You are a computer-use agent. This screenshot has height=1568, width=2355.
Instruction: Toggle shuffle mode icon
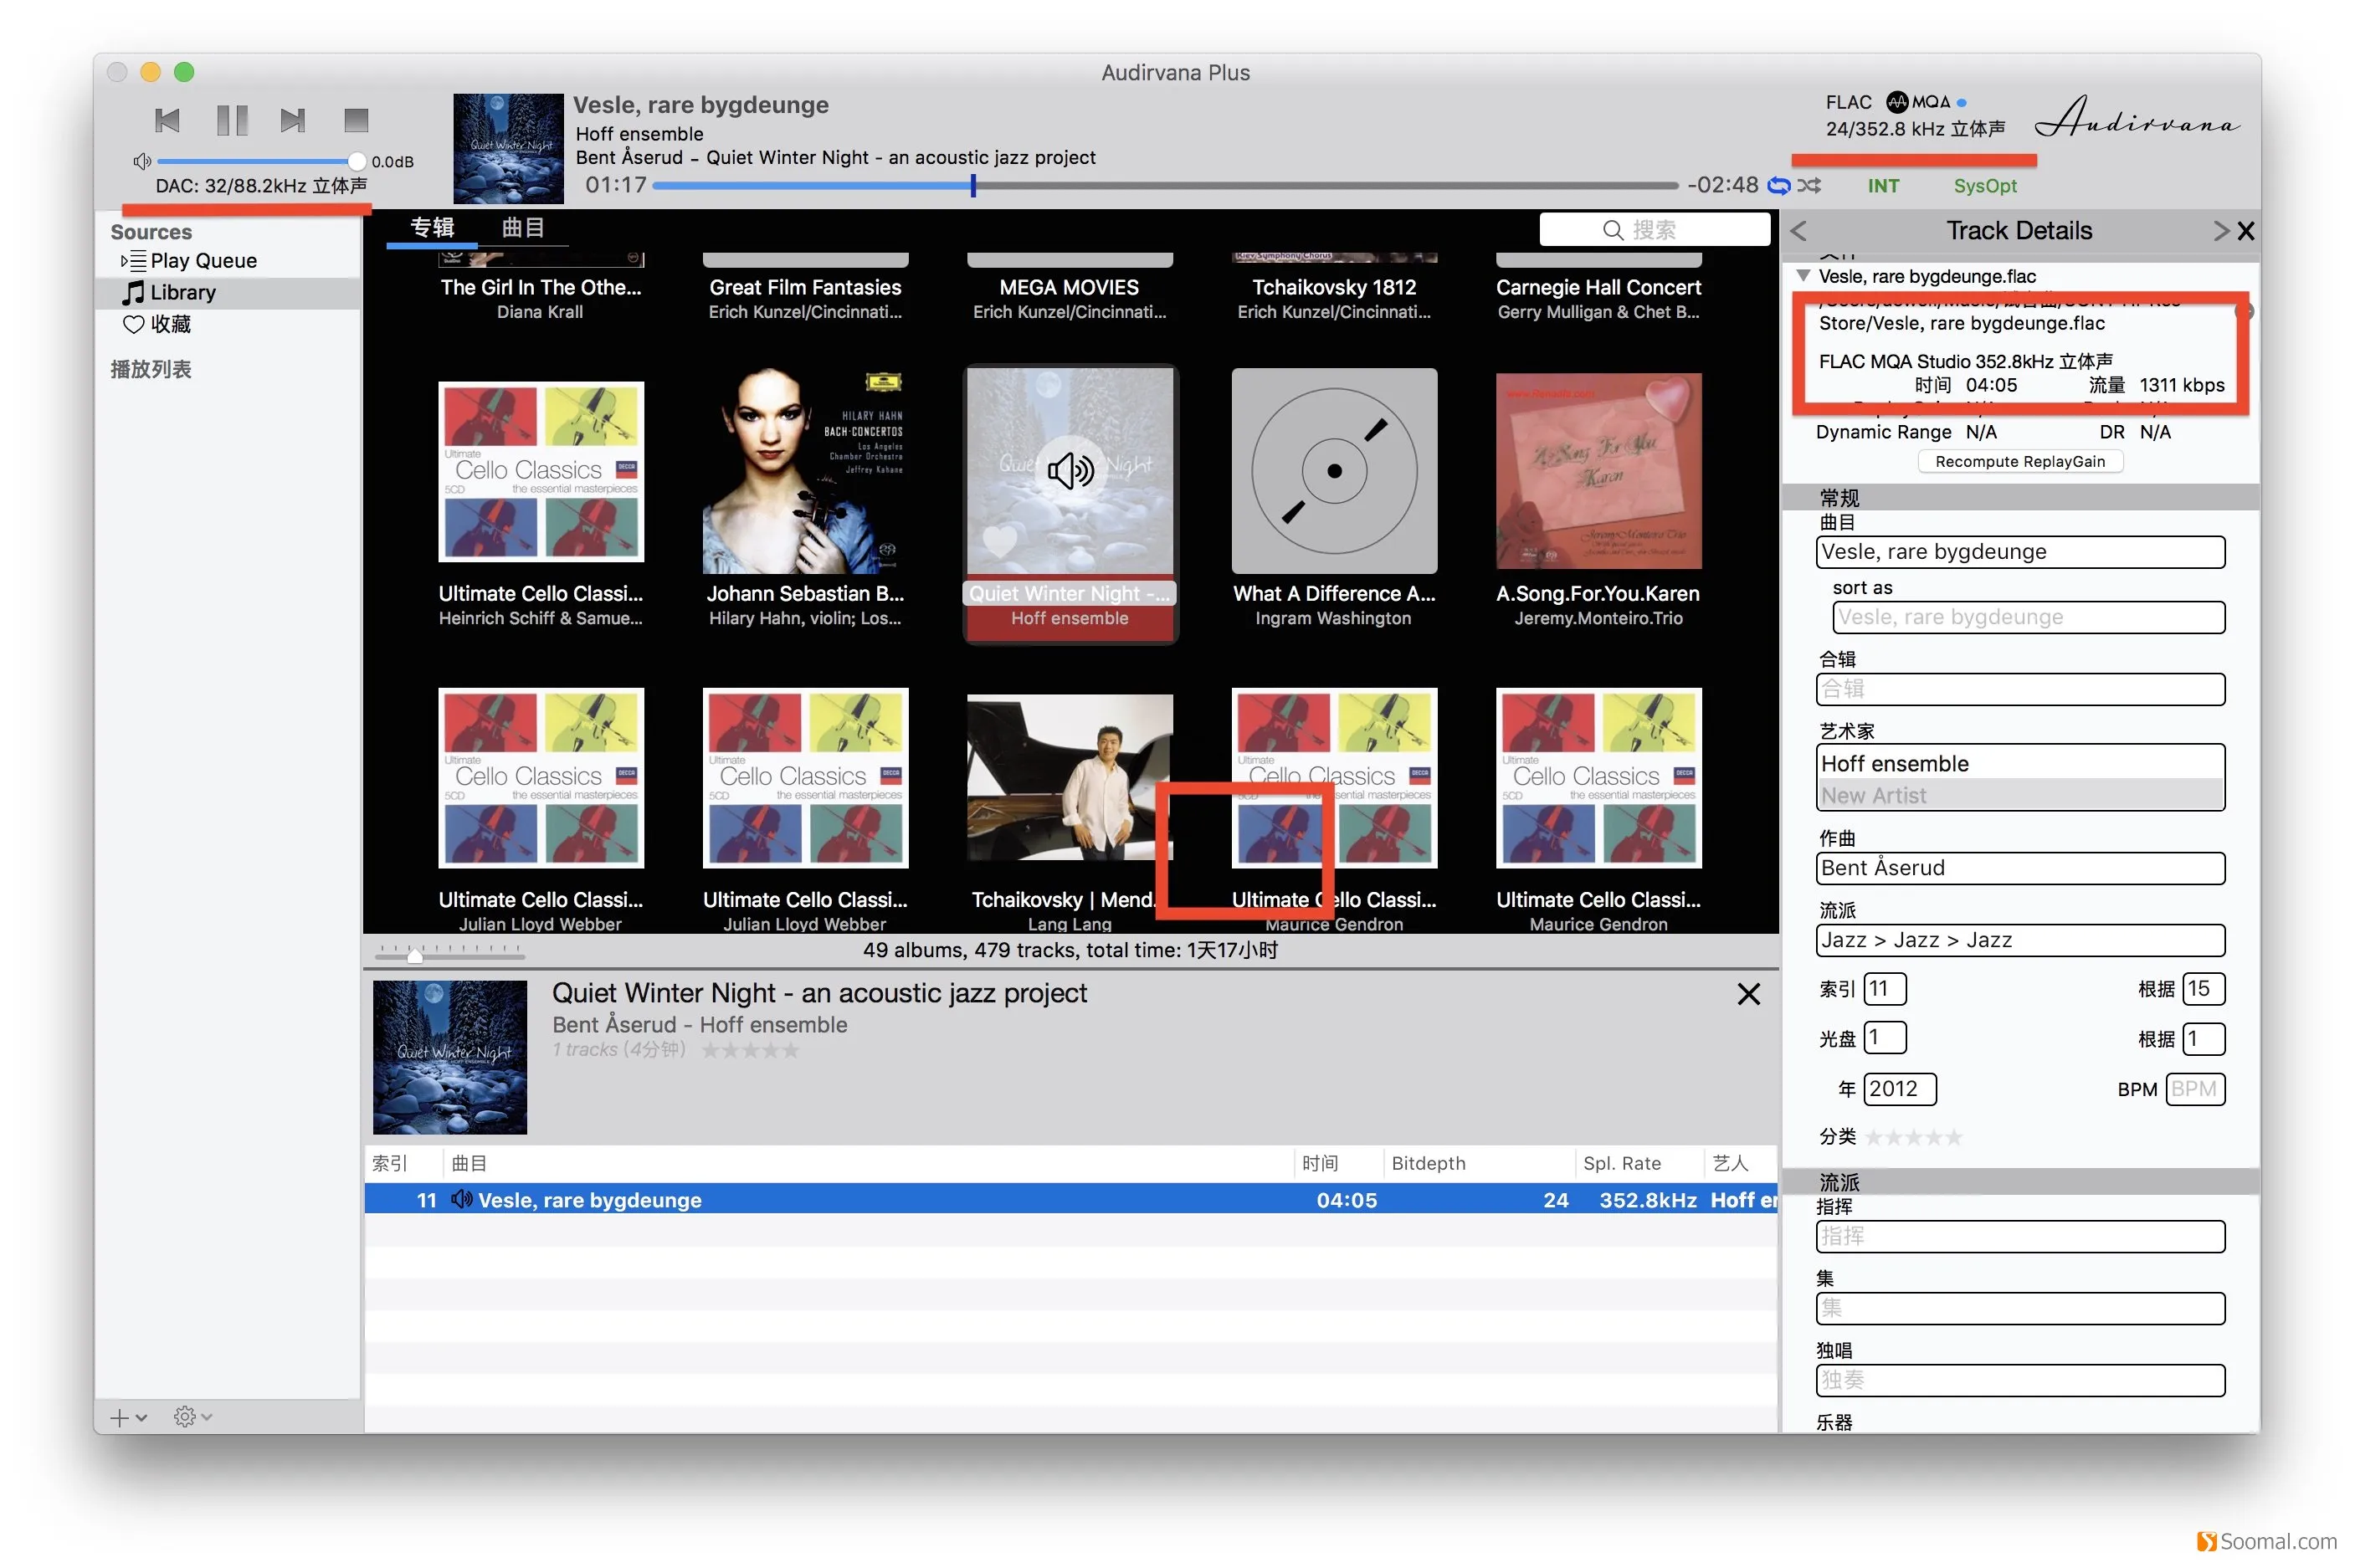(x=1809, y=185)
